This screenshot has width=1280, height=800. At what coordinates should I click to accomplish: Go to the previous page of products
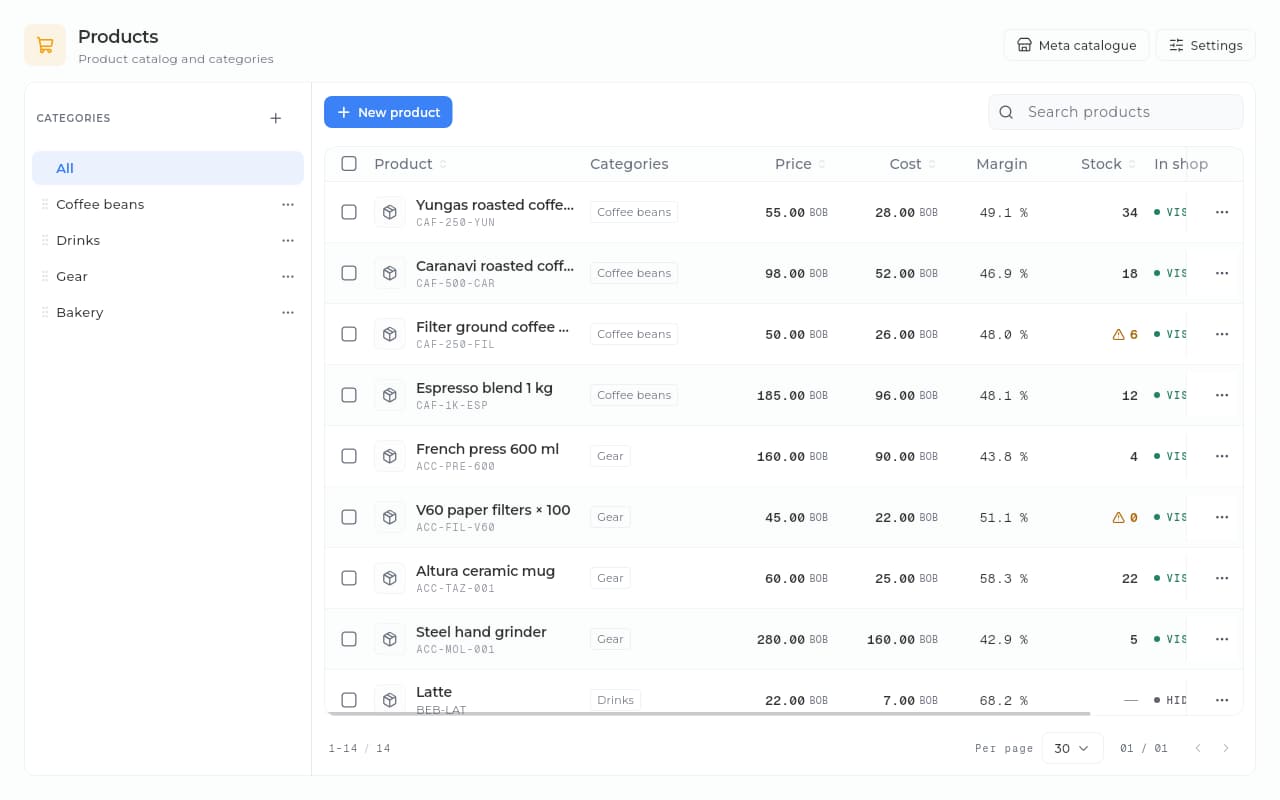[1198, 748]
